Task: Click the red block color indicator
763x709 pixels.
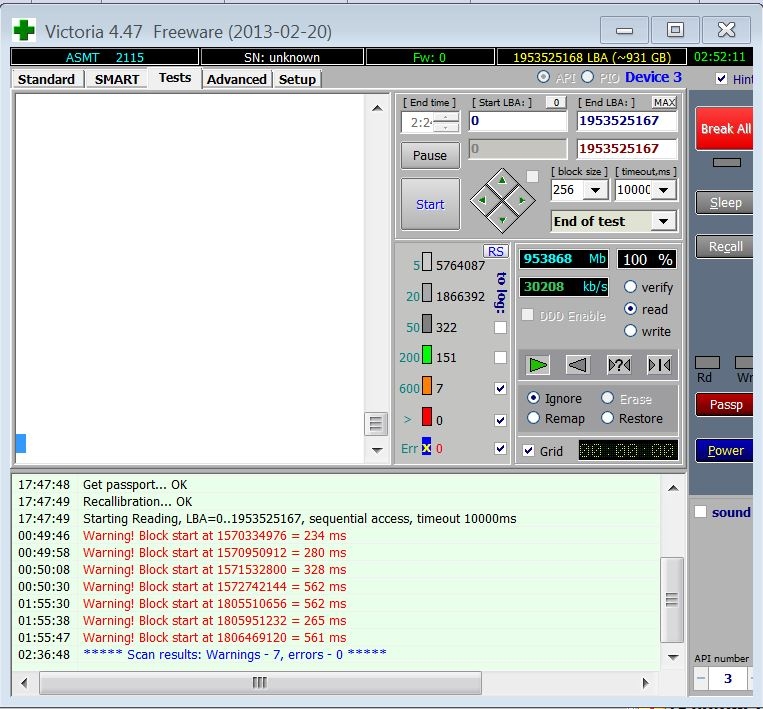Action: (x=427, y=417)
